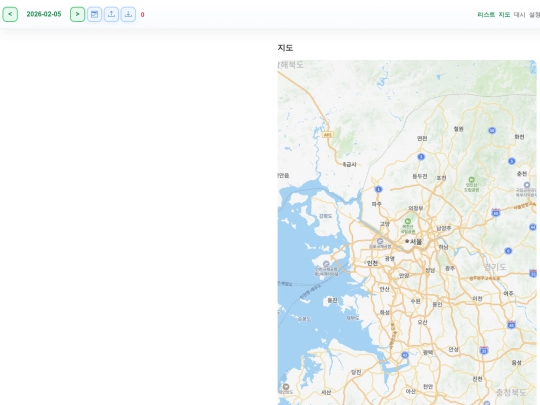540x405 pixels.
Task: Click the 파주 label on map
Action: tap(376, 204)
